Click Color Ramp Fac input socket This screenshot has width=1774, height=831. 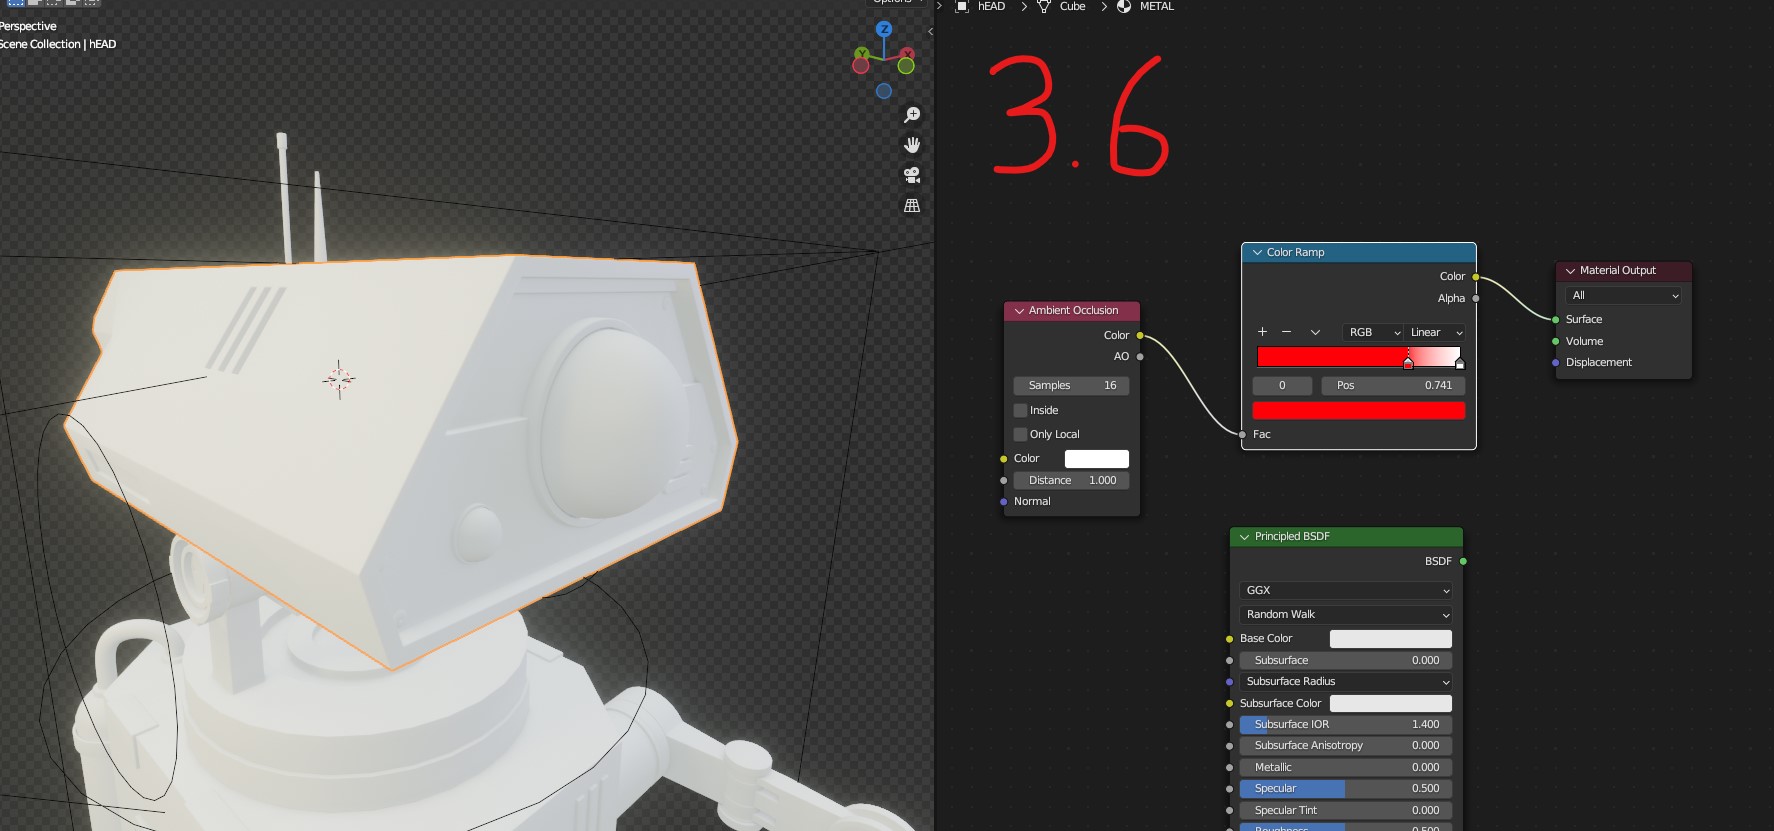coord(1242,434)
